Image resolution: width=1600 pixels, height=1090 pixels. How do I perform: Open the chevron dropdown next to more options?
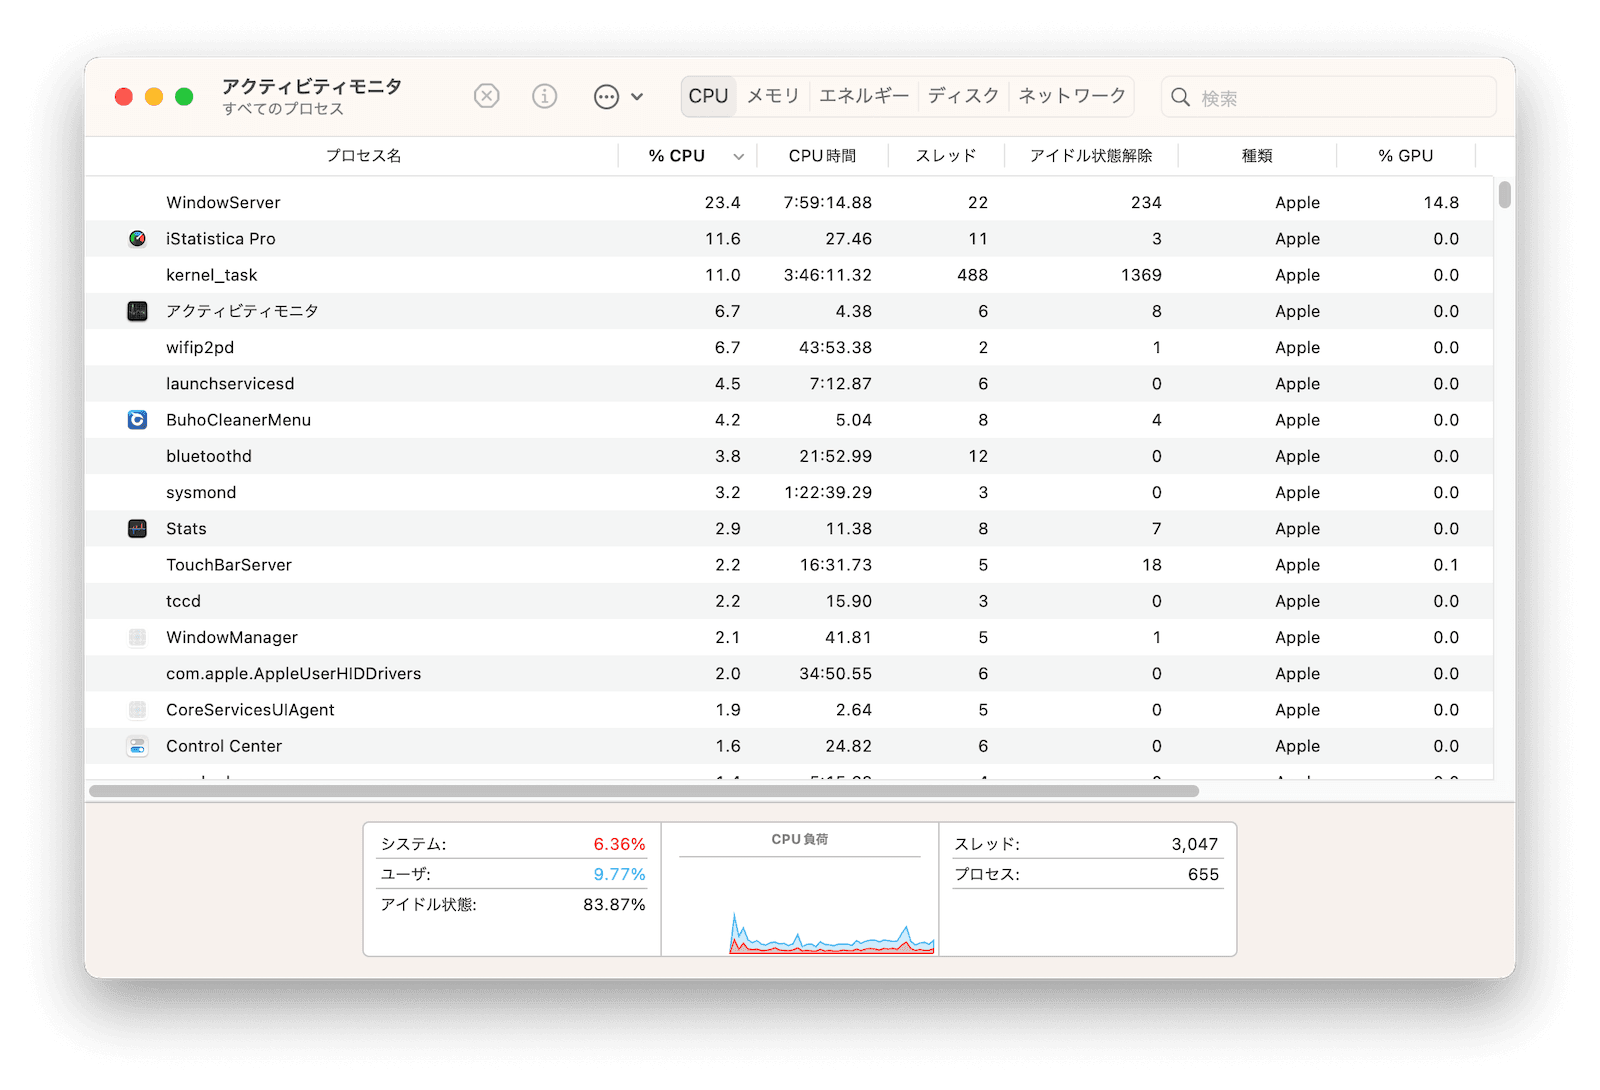pos(636,98)
